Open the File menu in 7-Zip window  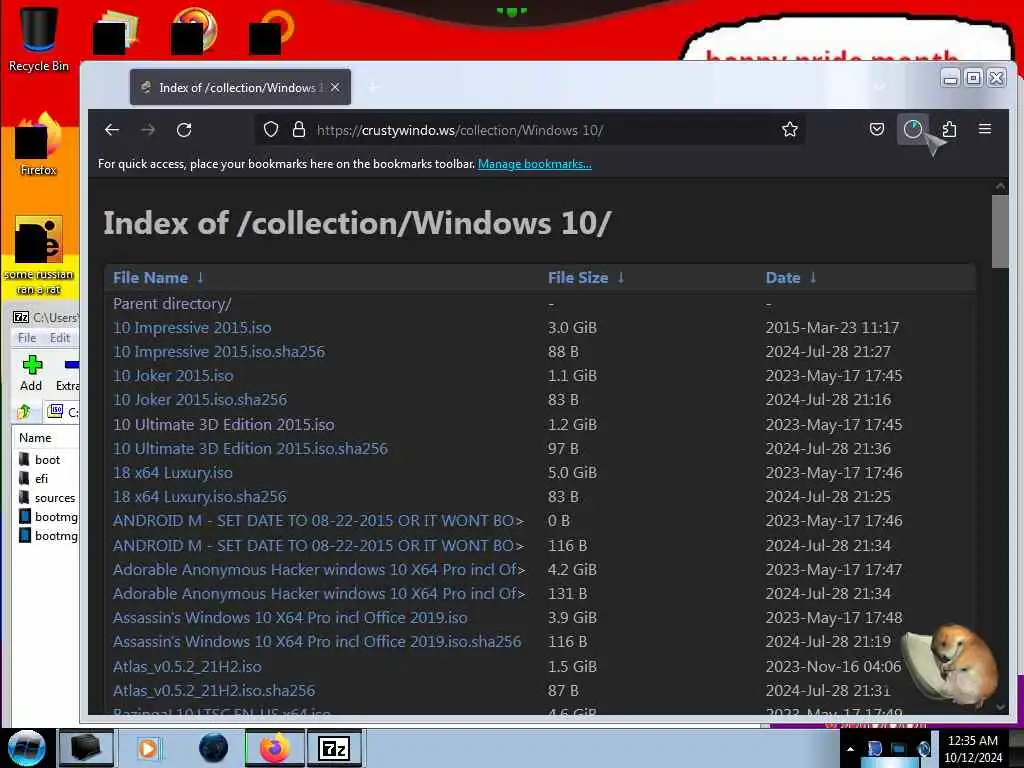[27, 338]
